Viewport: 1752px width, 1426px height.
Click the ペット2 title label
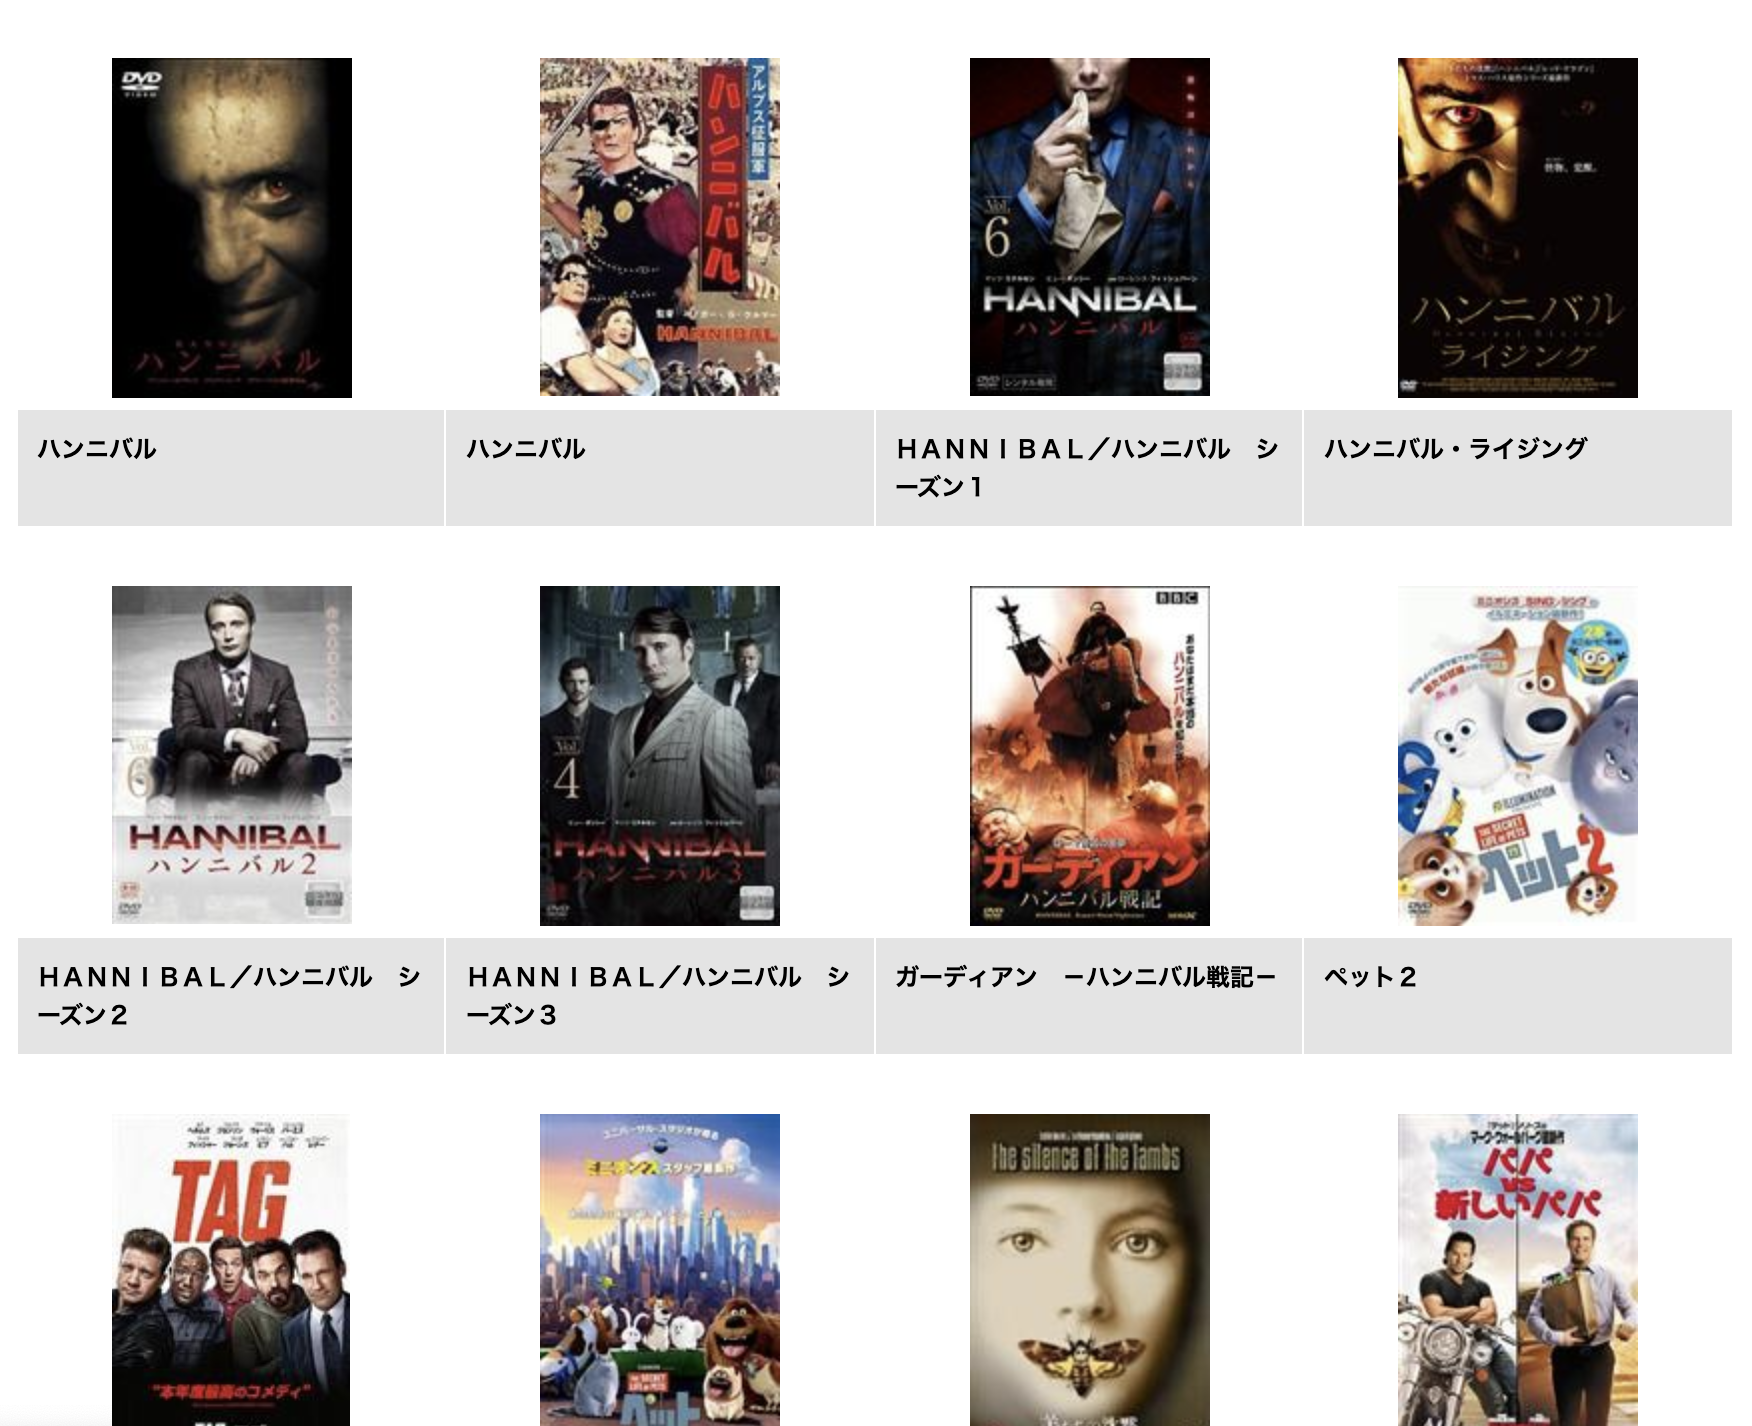click(1370, 977)
